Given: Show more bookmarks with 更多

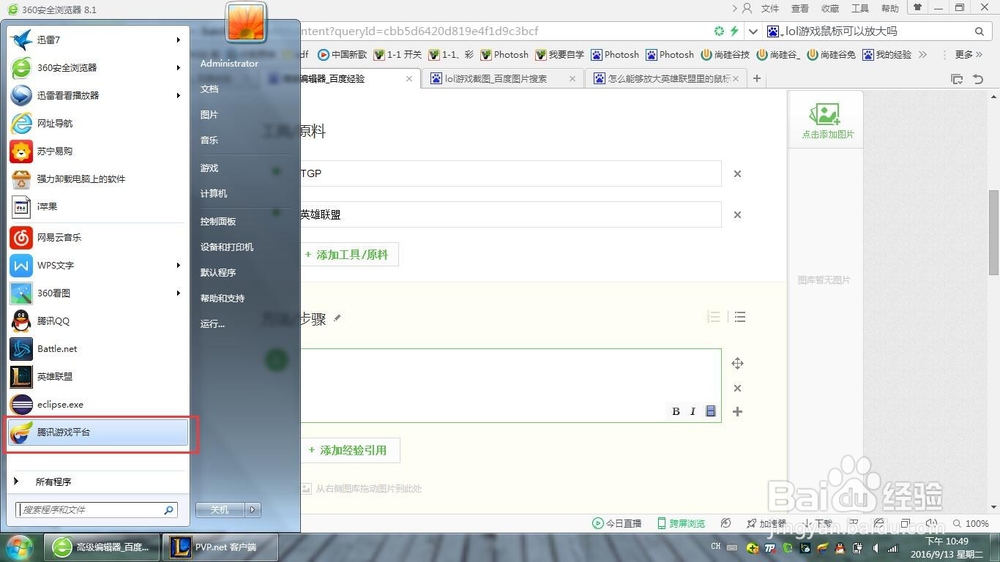Looking at the screenshot, I should click(x=967, y=55).
